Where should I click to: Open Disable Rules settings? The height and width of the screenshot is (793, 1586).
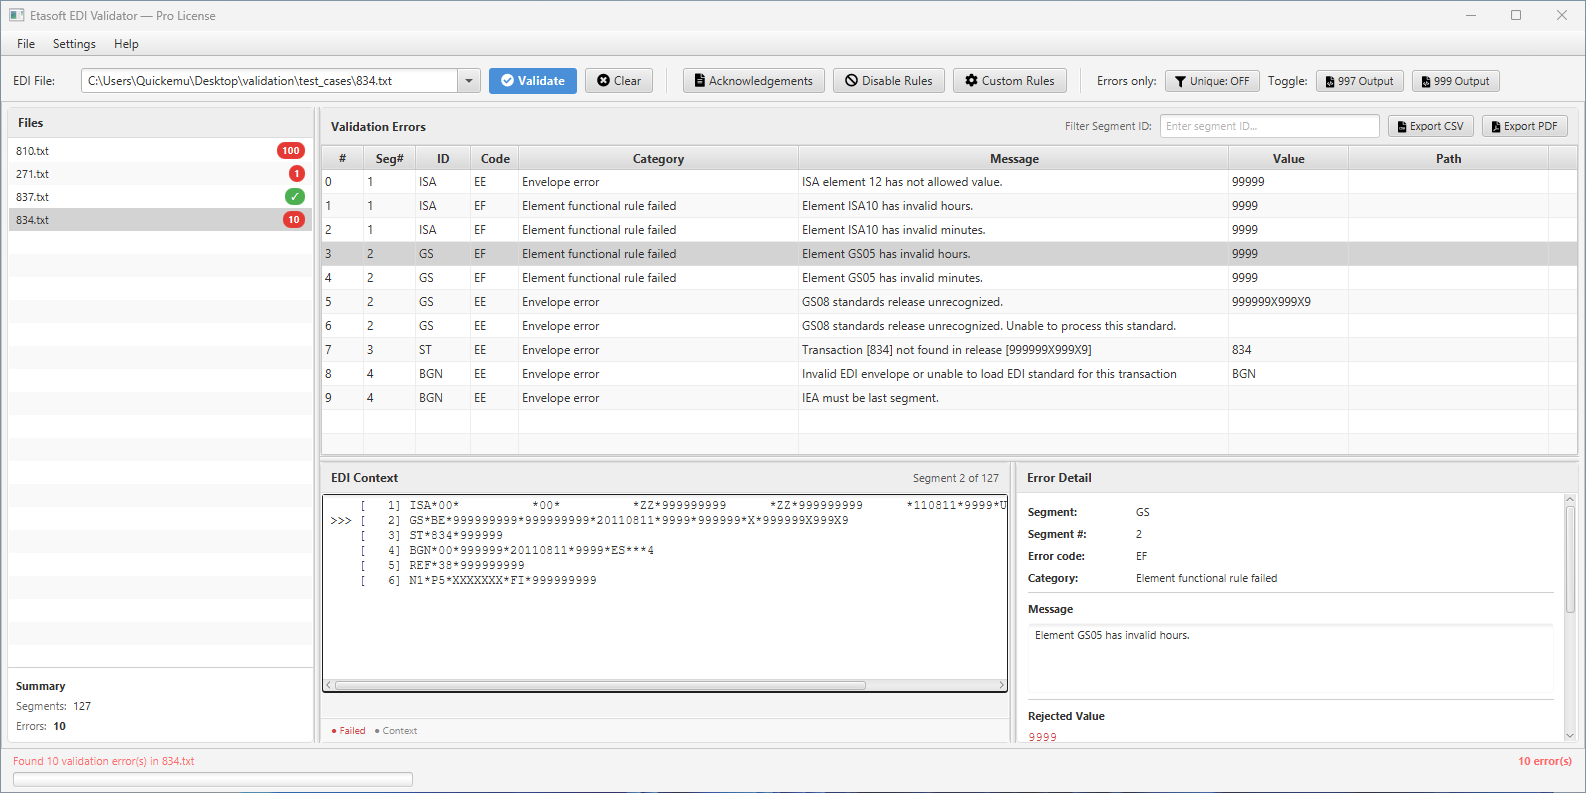pyautogui.click(x=888, y=81)
